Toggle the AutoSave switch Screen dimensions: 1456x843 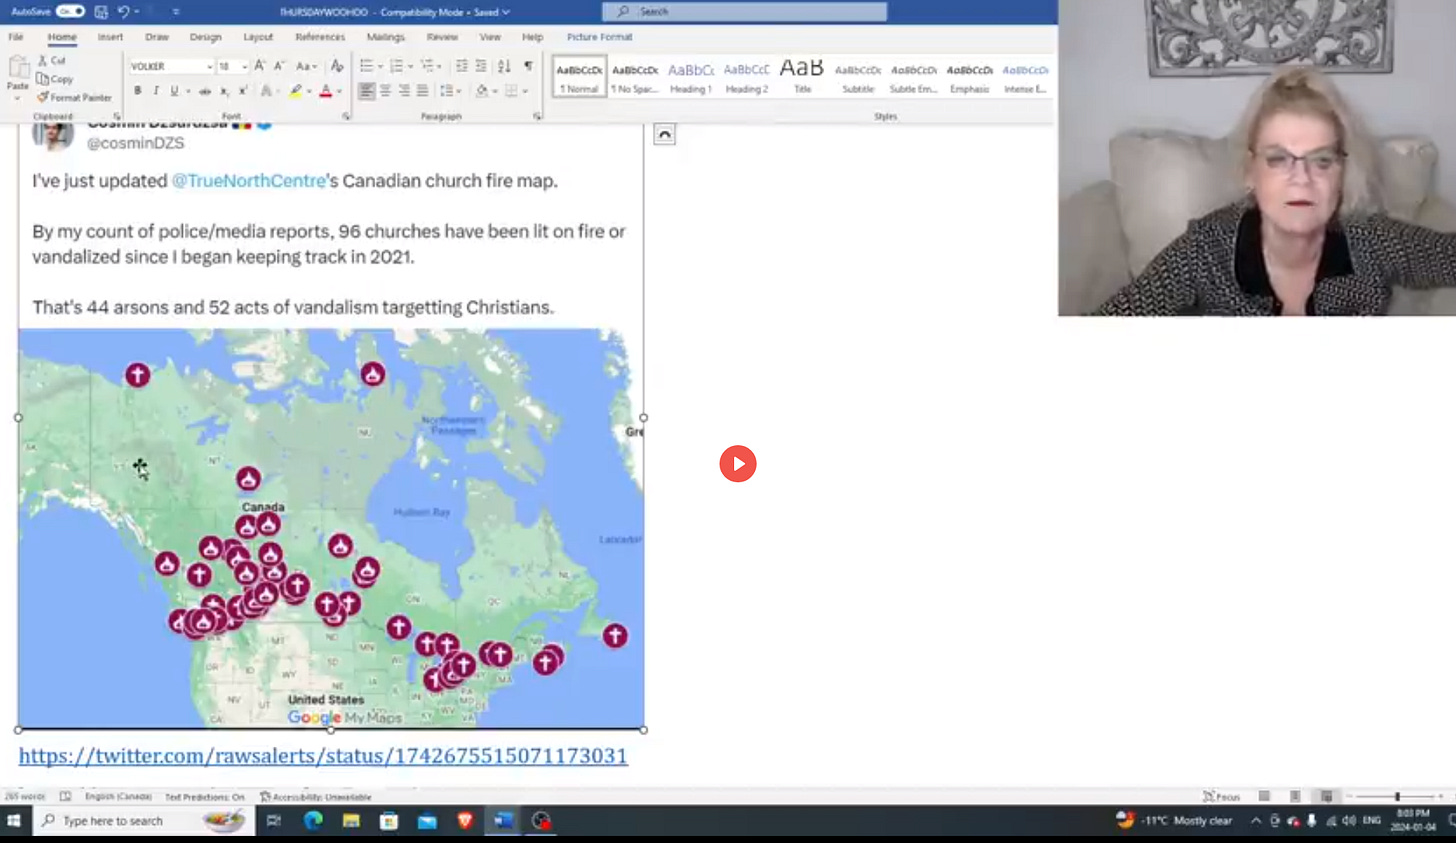[70, 11]
